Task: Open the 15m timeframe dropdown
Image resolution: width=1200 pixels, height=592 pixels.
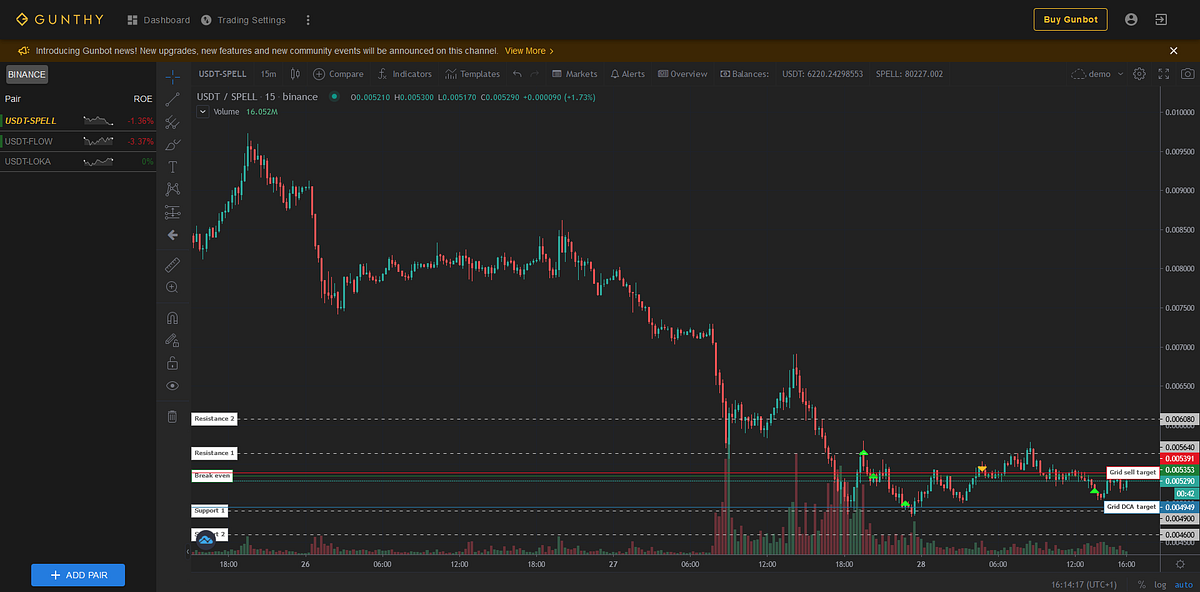Action: (268, 73)
